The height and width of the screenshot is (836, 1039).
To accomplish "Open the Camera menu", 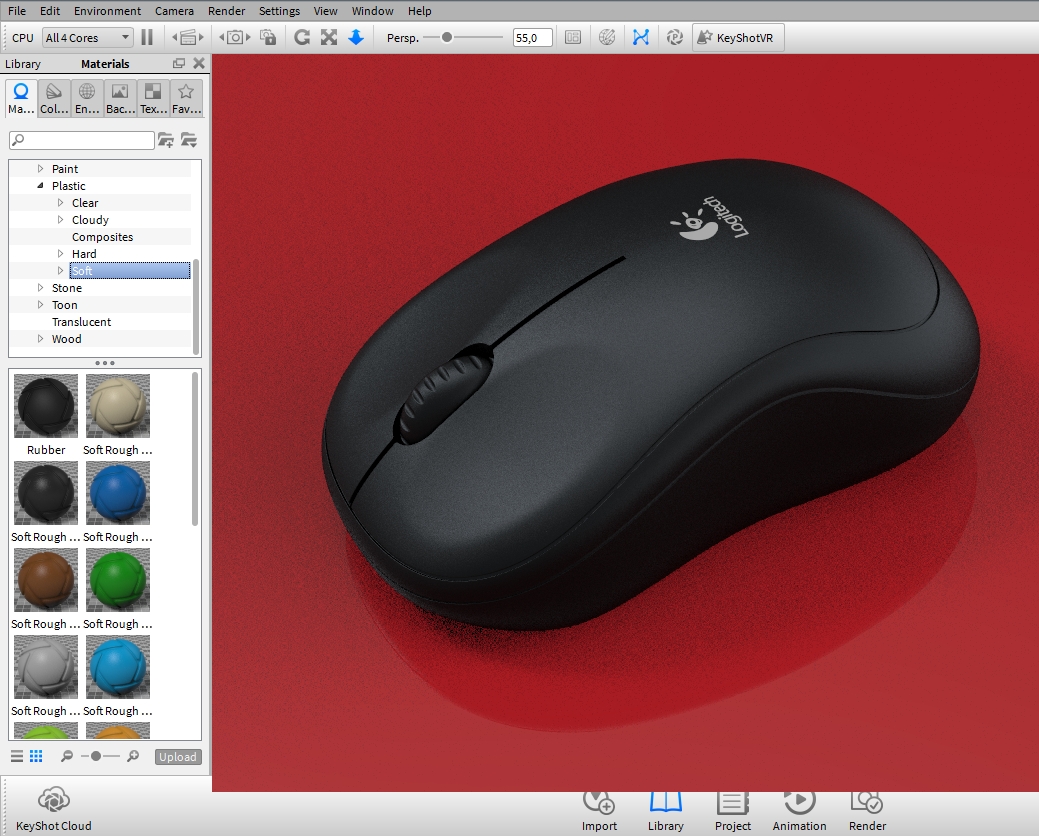I will point(174,11).
